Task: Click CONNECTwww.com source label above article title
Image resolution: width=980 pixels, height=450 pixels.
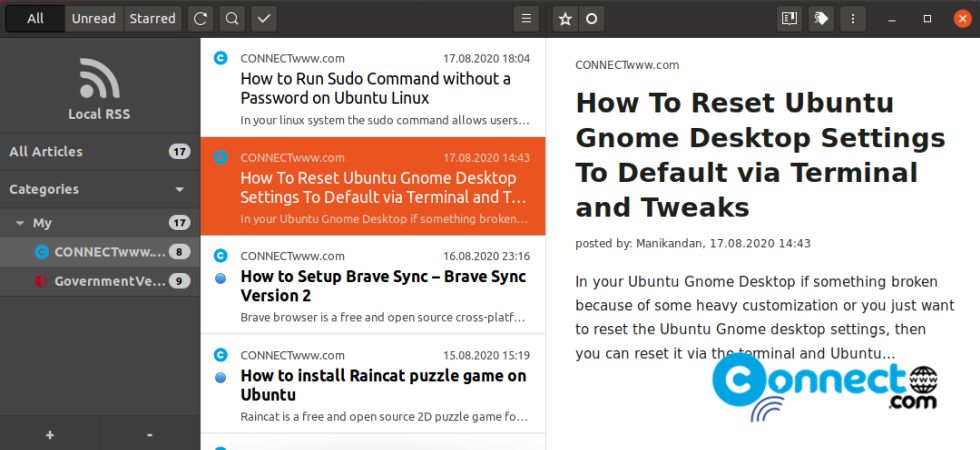Action: point(627,65)
